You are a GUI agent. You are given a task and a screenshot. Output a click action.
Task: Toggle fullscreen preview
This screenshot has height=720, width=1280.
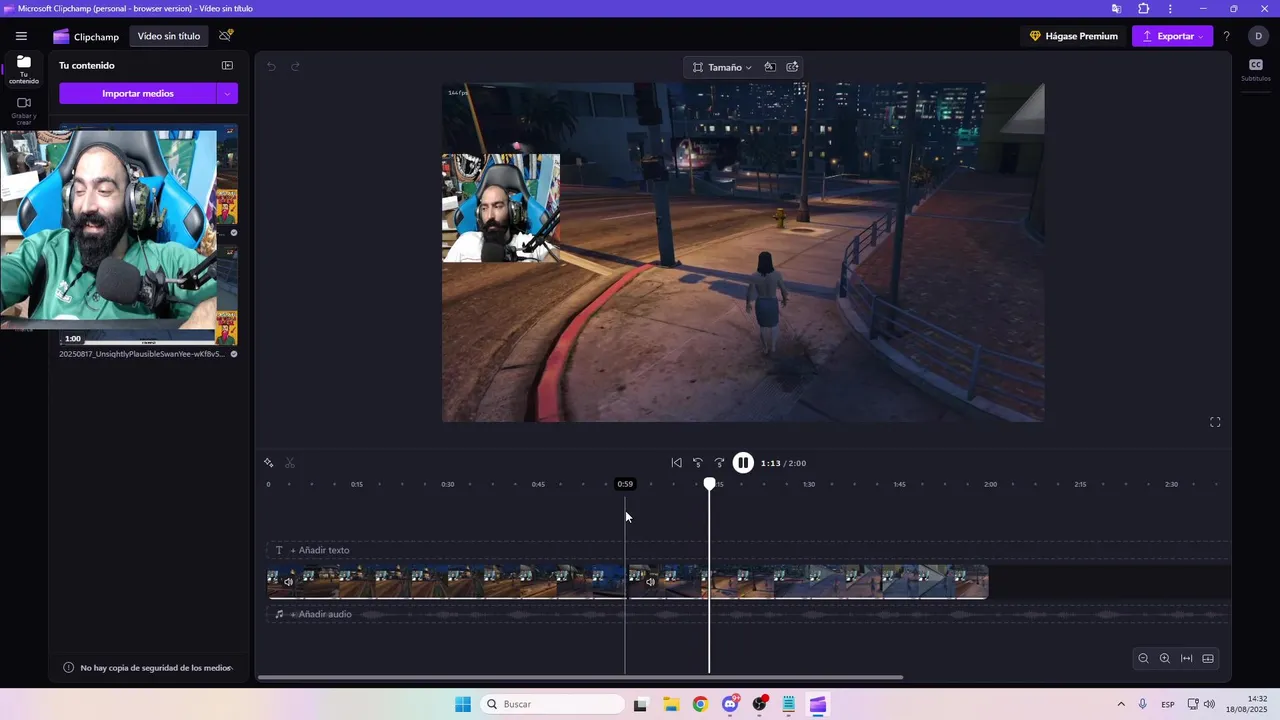pyautogui.click(x=1215, y=422)
